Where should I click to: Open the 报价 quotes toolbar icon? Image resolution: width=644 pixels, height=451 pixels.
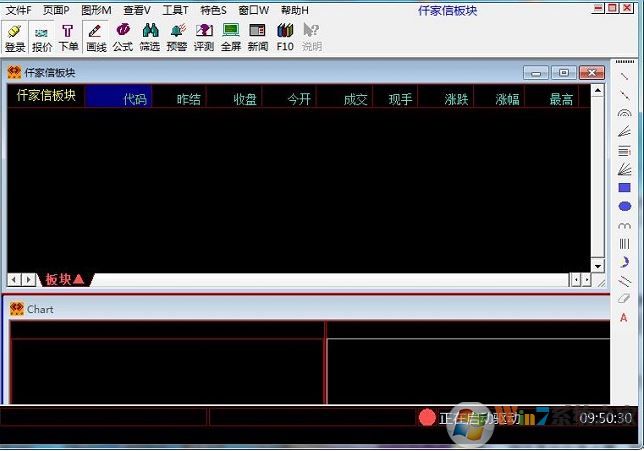pos(42,37)
